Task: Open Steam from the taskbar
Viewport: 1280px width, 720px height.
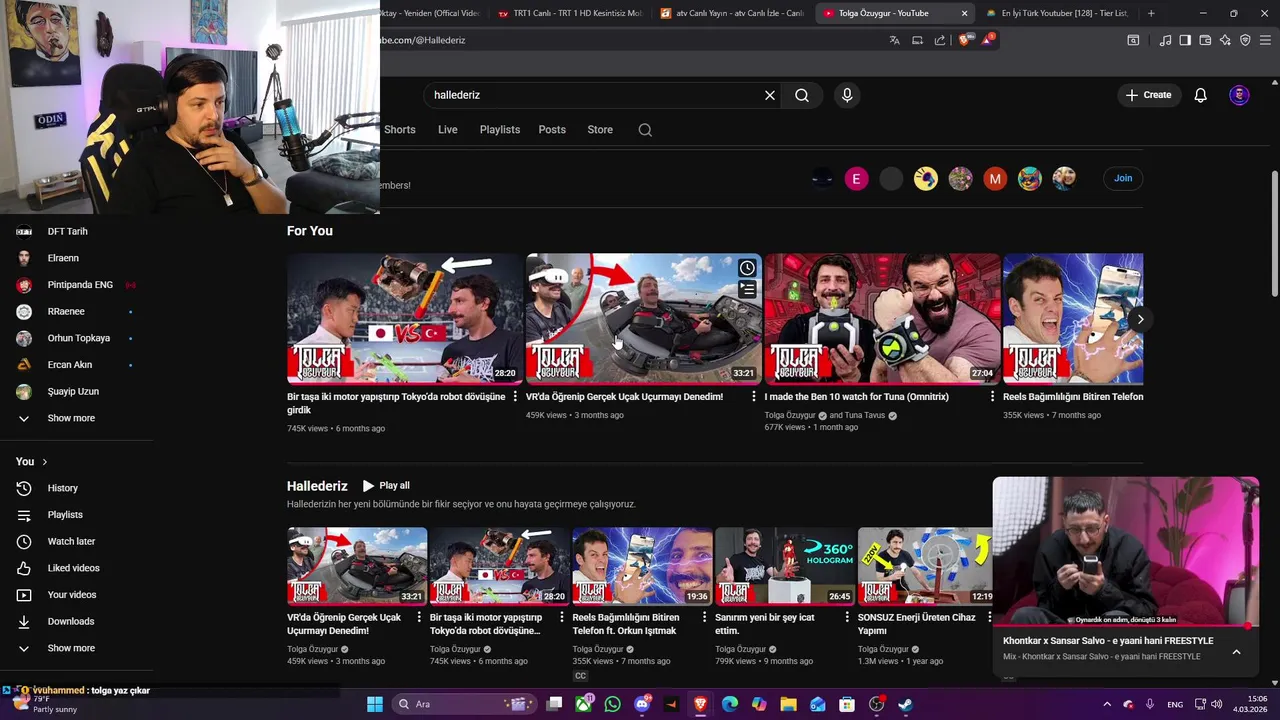Action: pyautogui.click(x=905, y=704)
